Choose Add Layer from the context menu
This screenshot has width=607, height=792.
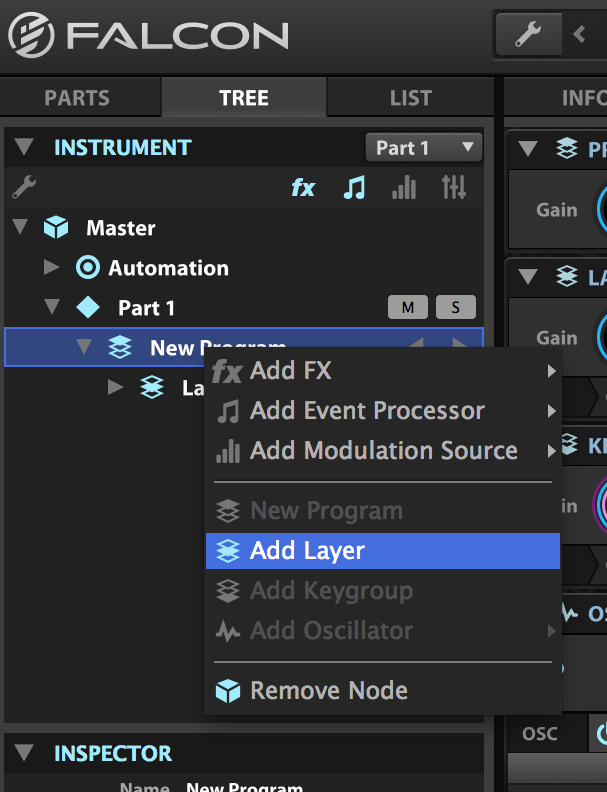(x=383, y=551)
